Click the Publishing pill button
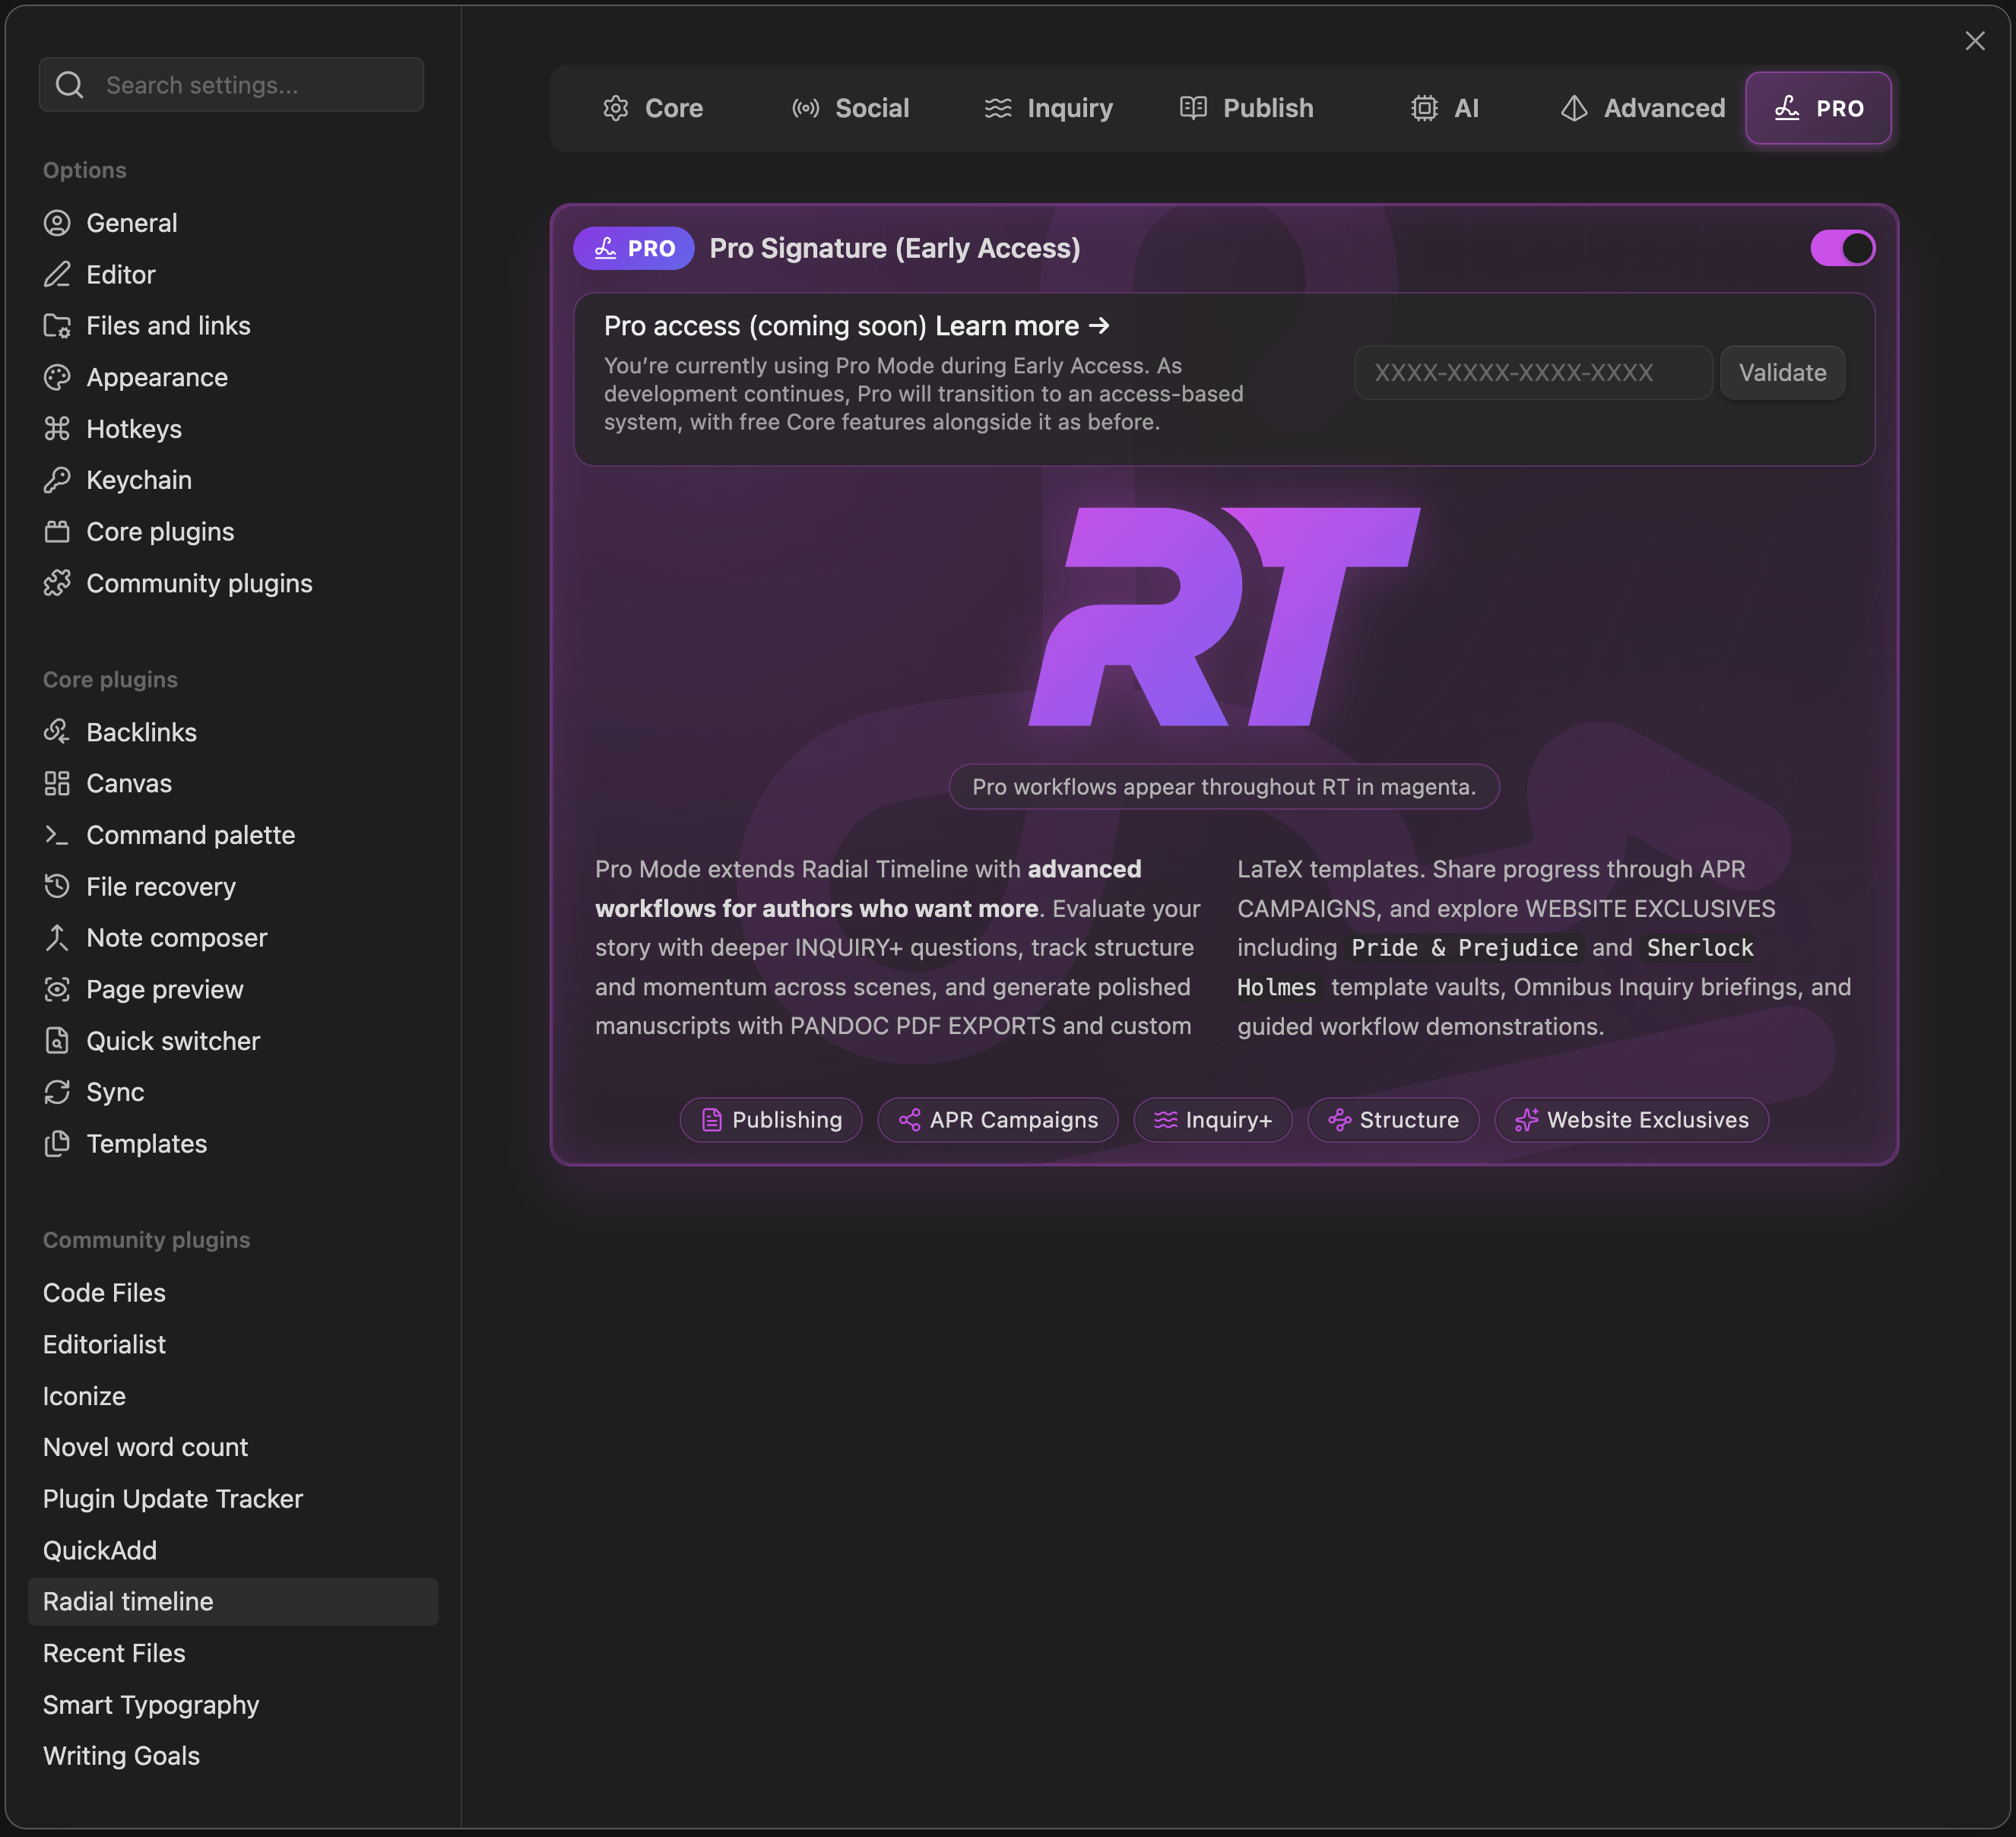The height and width of the screenshot is (1837, 2016). (x=771, y=1120)
